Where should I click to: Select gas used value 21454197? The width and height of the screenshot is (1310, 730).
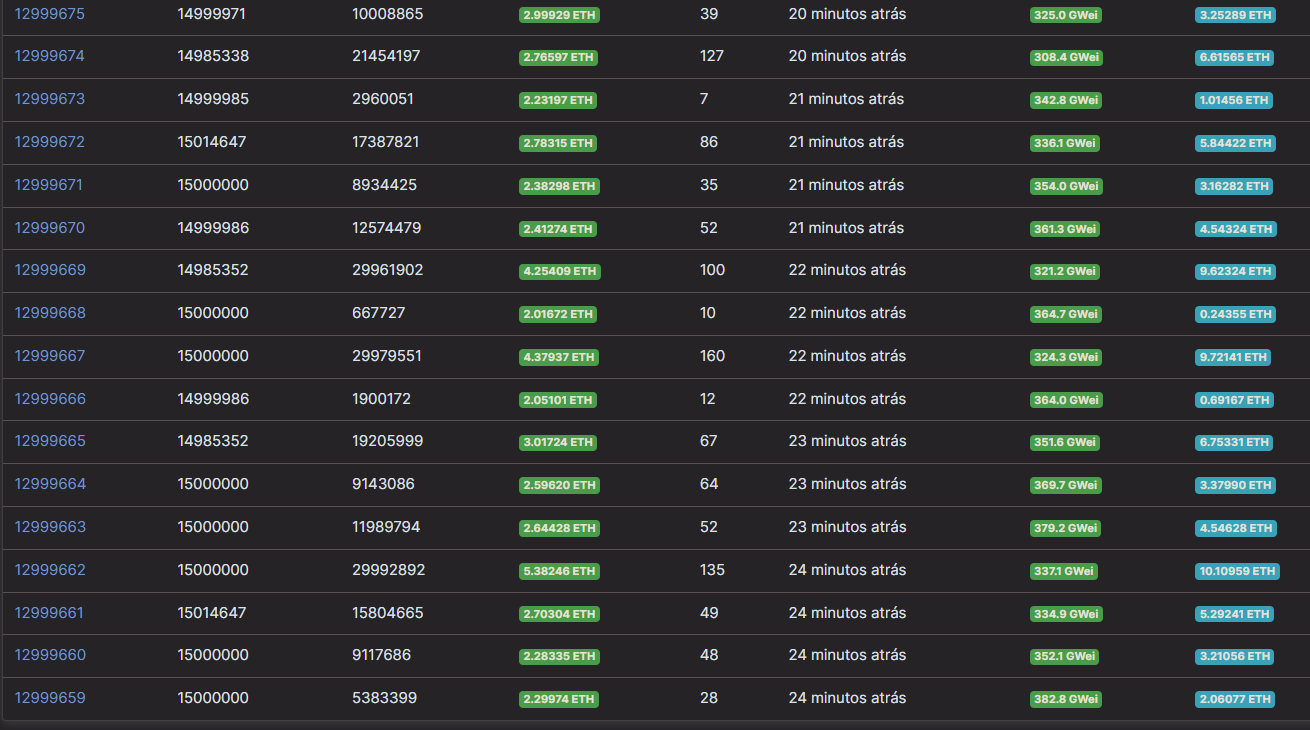click(386, 56)
